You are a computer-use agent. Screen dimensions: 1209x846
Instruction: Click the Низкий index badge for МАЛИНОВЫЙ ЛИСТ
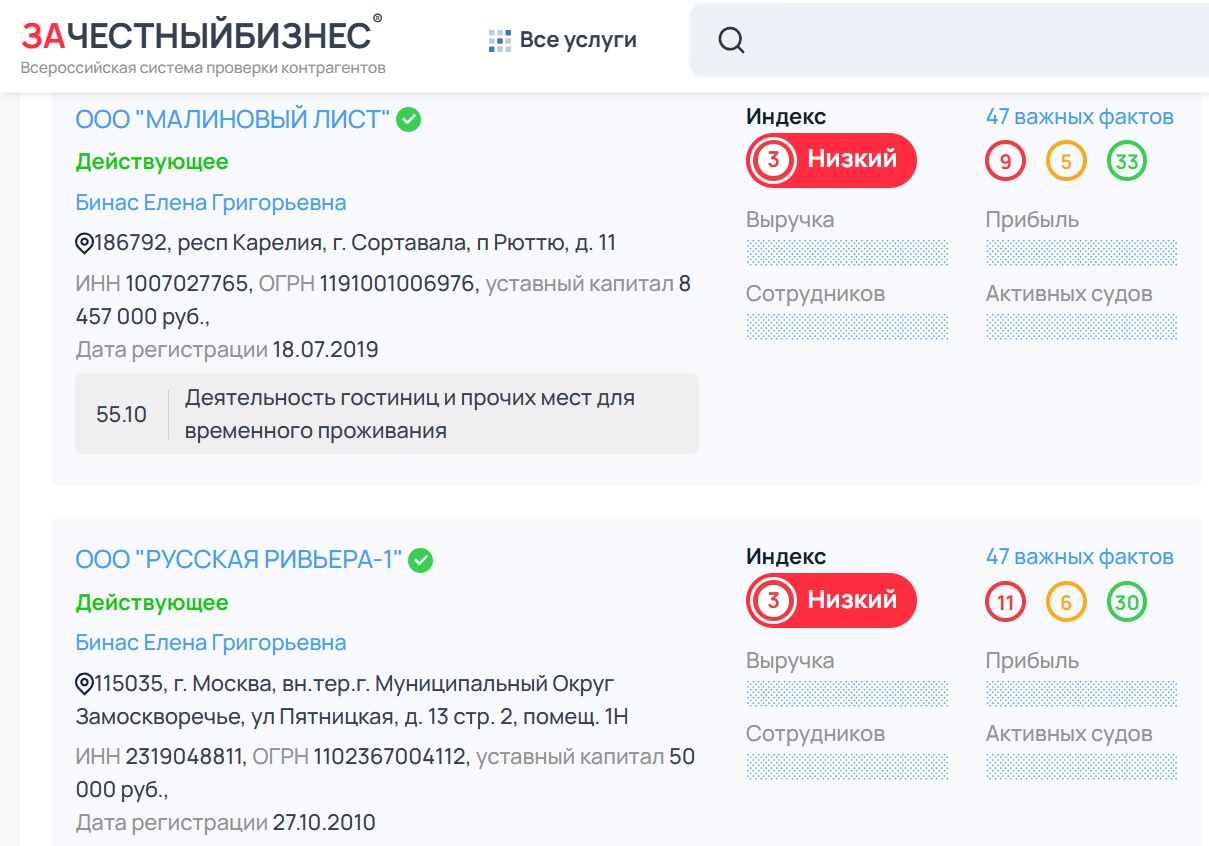coord(831,160)
